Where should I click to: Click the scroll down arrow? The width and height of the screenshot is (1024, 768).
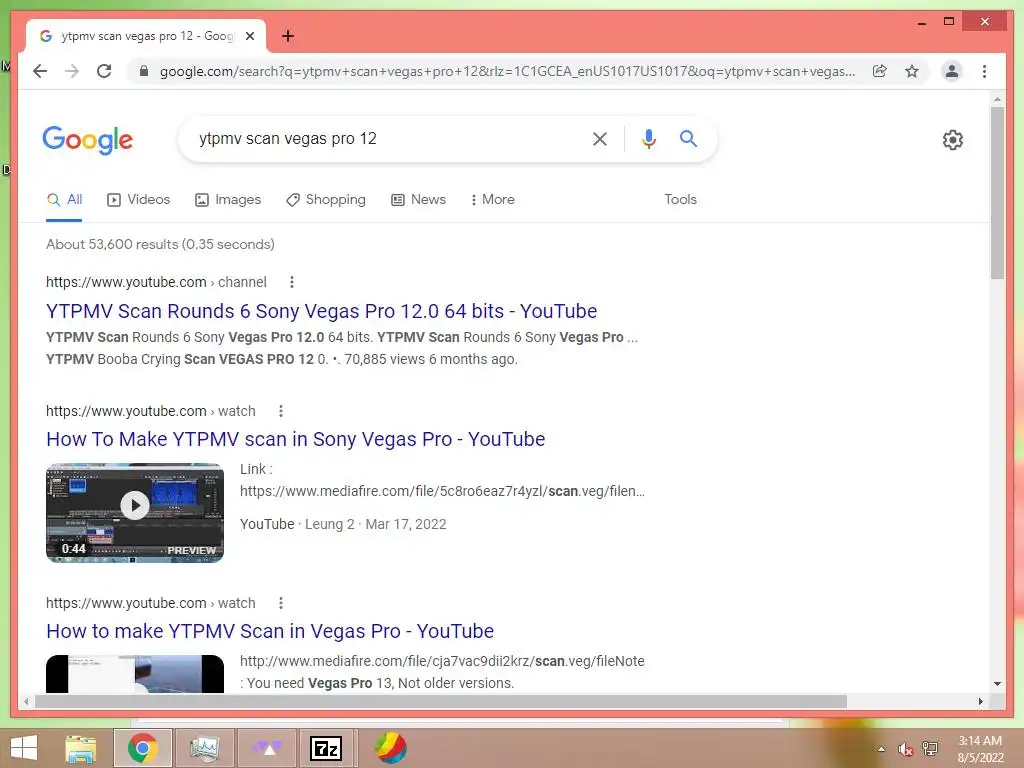click(x=997, y=684)
